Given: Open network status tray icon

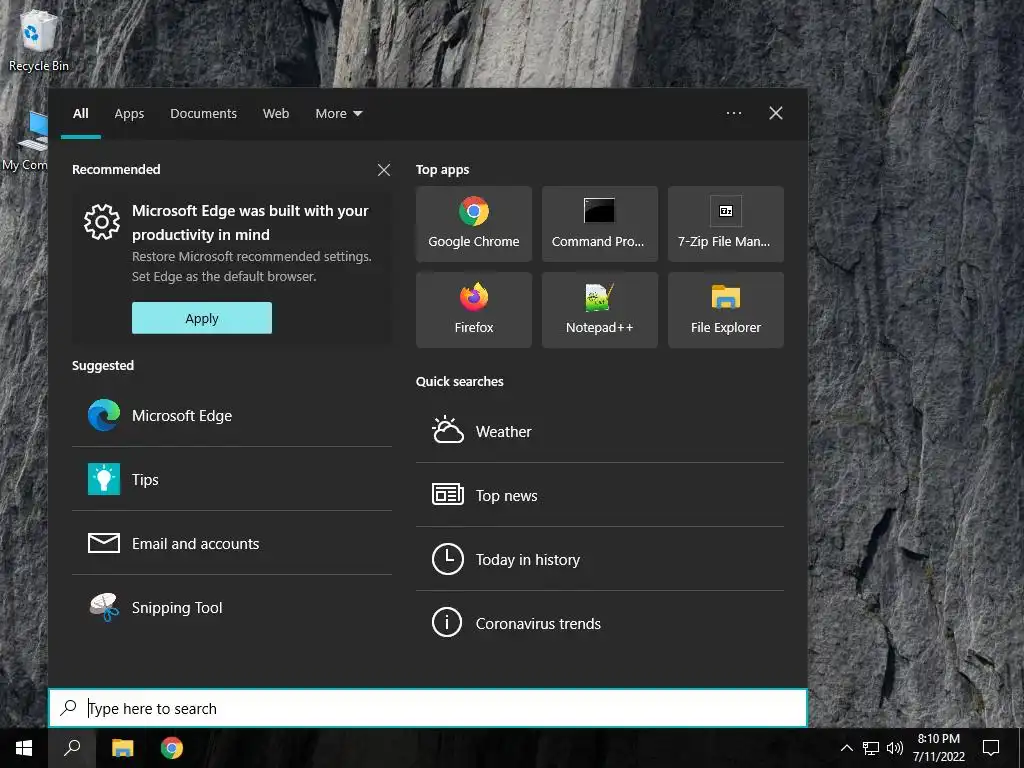Looking at the screenshot, I should 871,748.
